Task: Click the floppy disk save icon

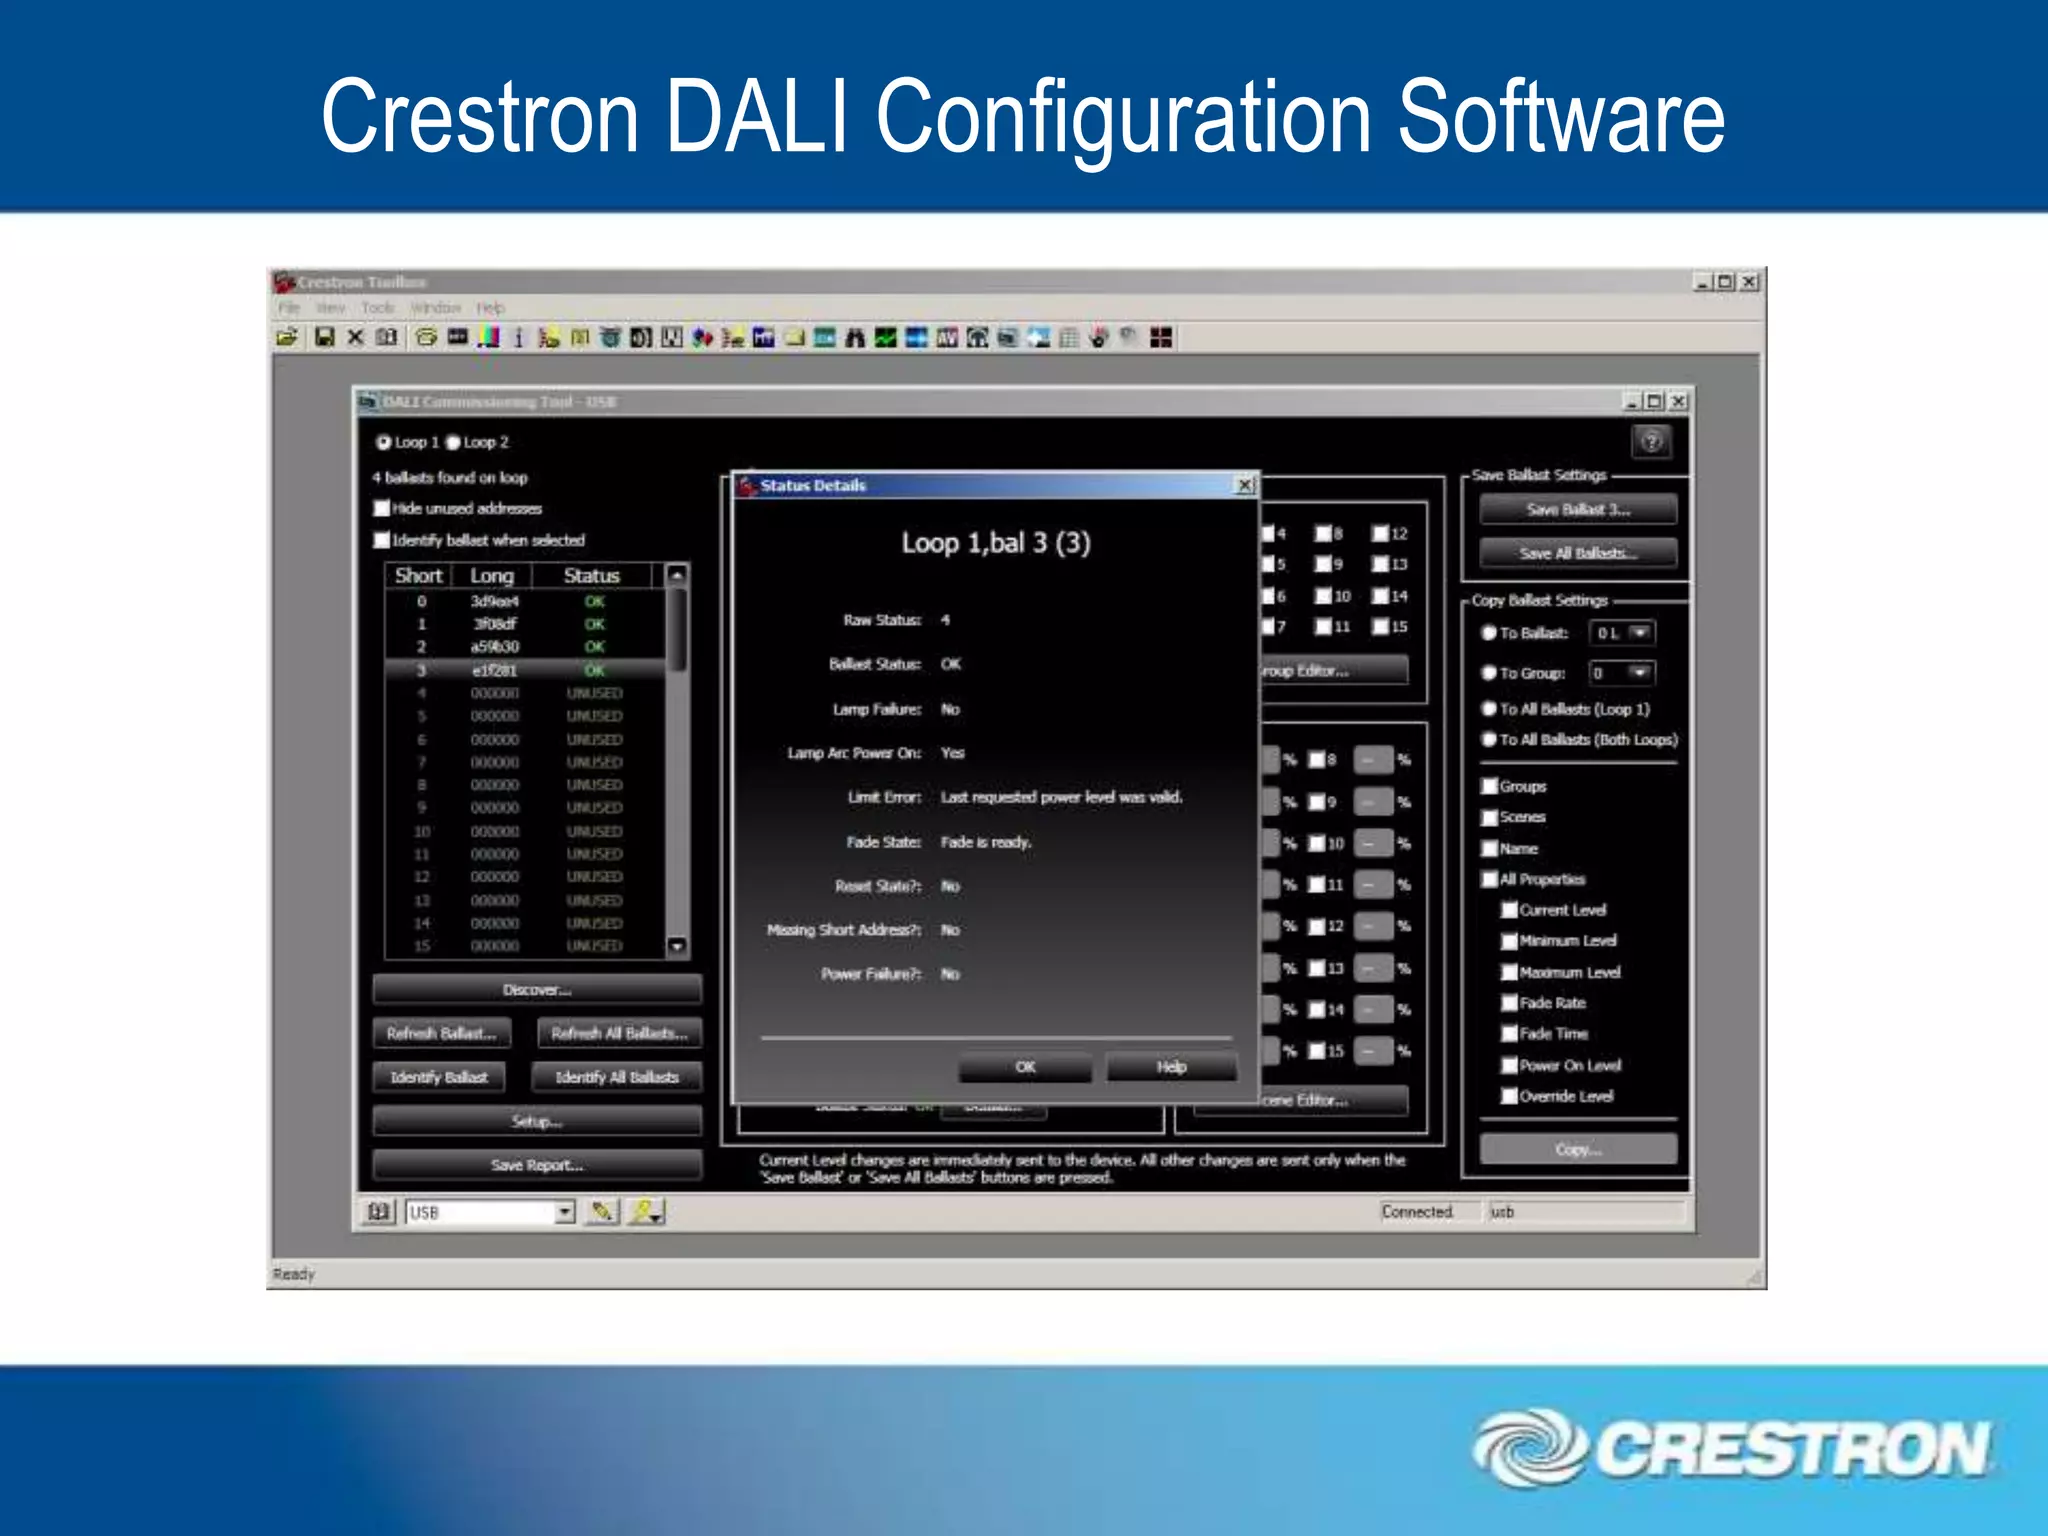Action: pyautogui.click(x=324, y=337)
